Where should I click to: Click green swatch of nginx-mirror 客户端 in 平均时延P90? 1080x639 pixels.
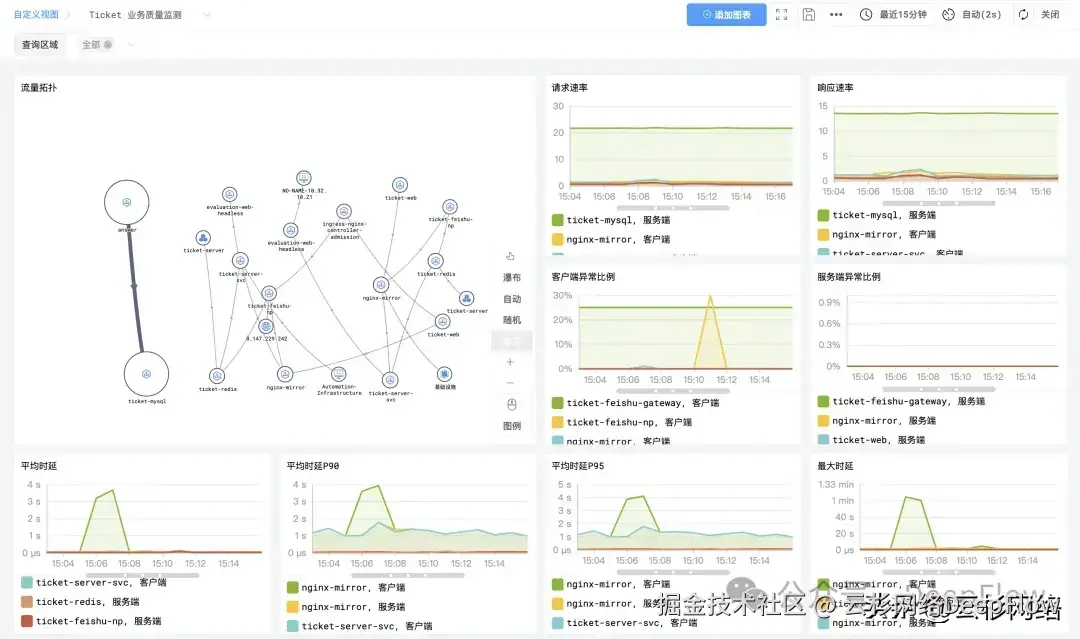pos(292,587)
